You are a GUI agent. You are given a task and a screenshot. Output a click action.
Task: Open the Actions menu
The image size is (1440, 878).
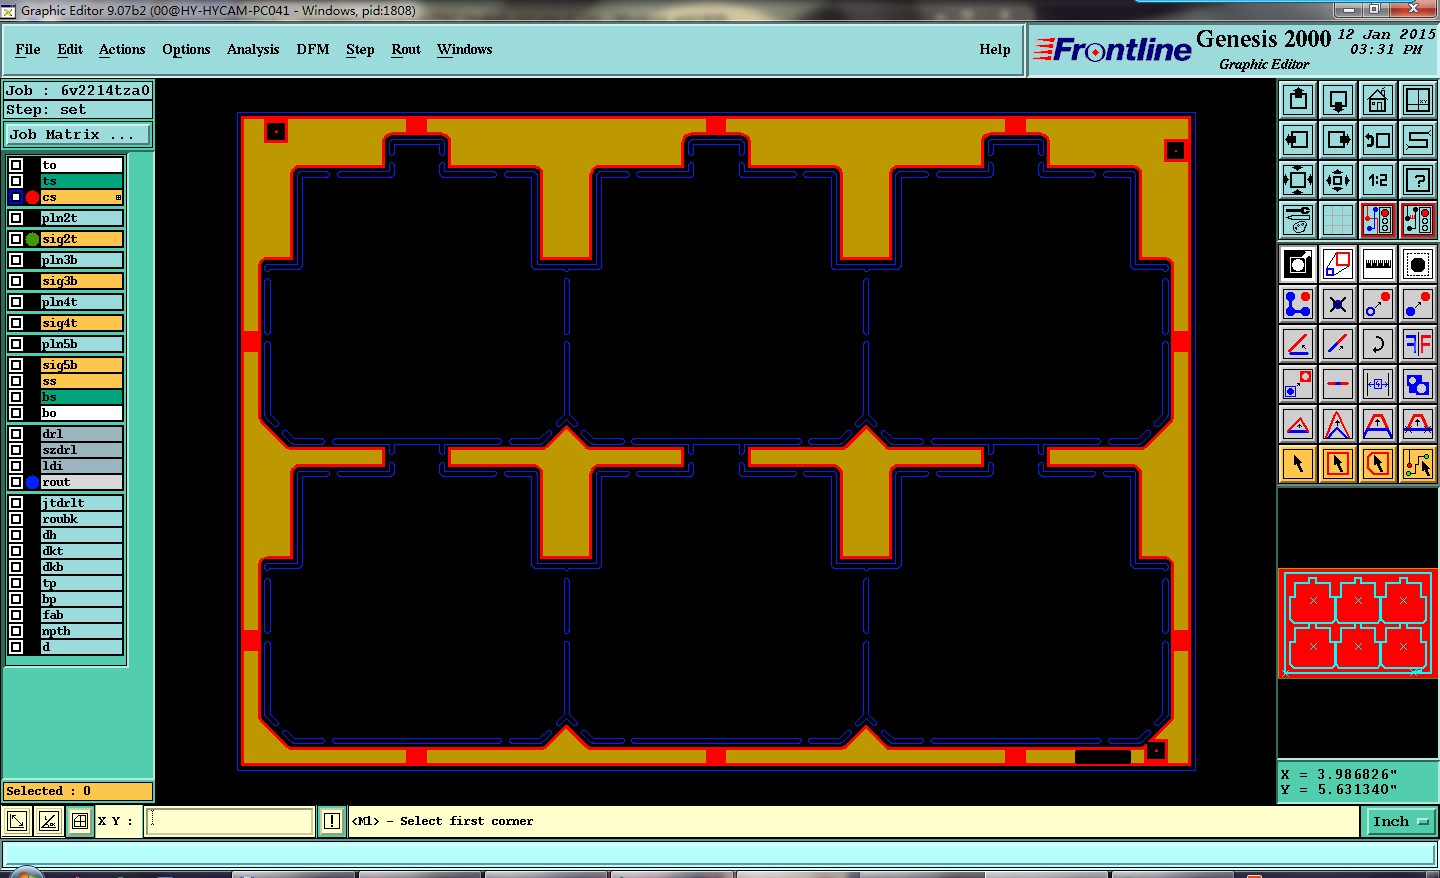[122, 49]
